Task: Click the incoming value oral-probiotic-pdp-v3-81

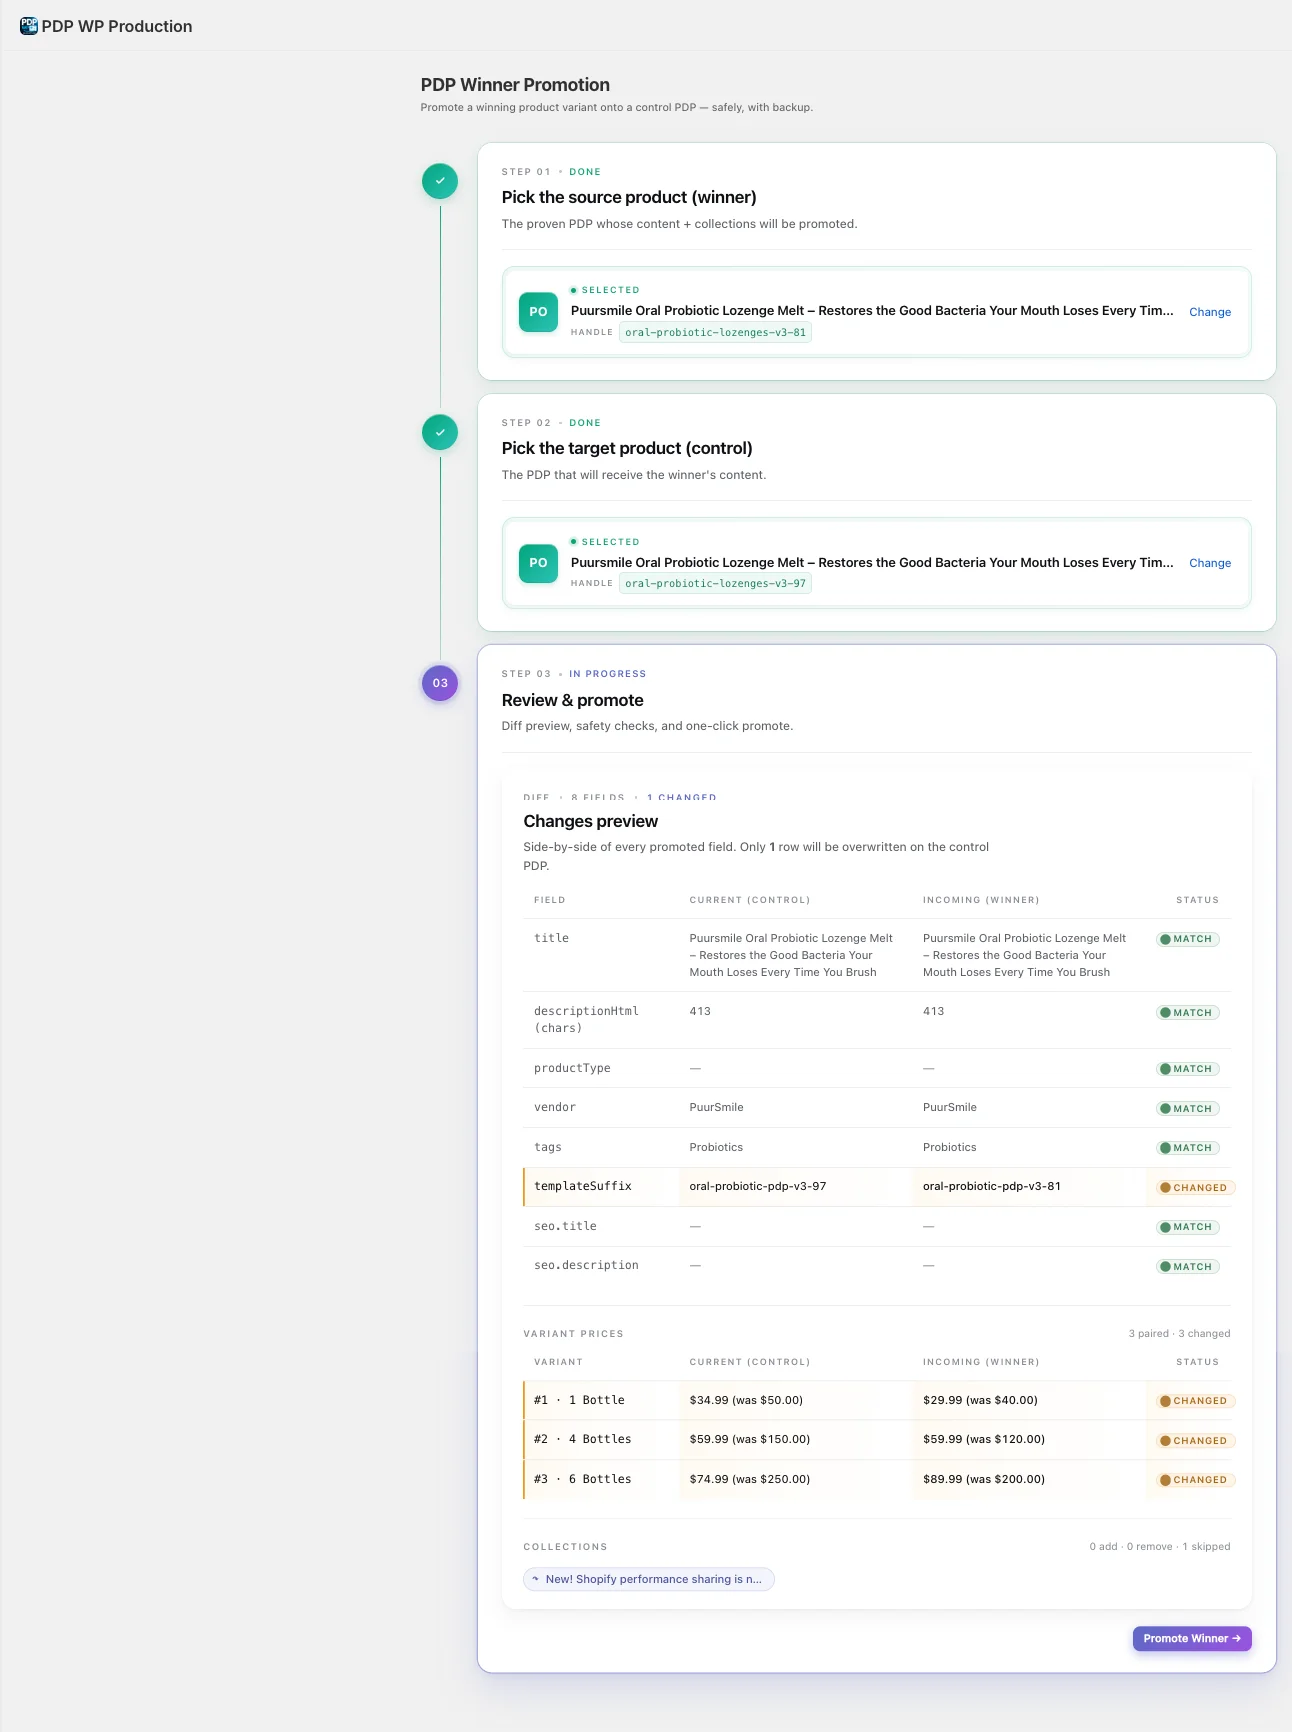Action: [992, 1186]
